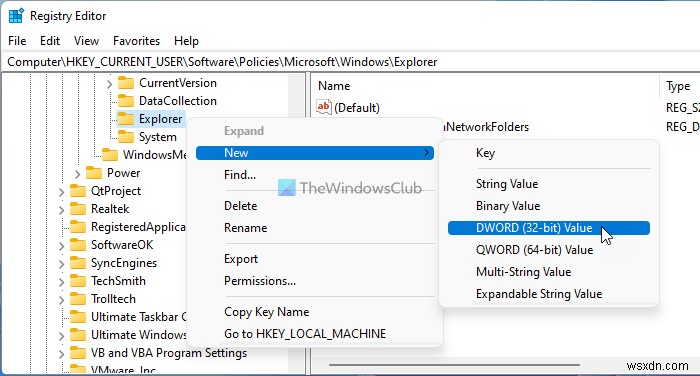
Task: Select the DataCollection key
Action: tap(178, 101)
